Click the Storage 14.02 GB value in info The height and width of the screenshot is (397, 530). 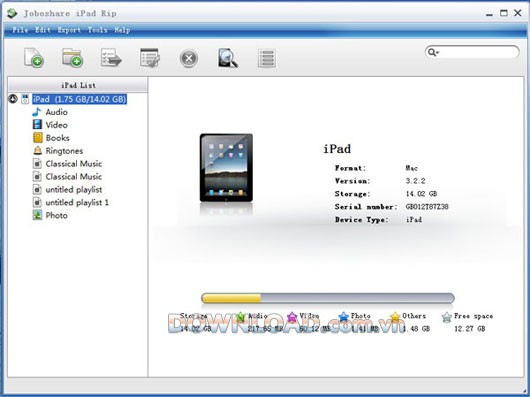421,194
